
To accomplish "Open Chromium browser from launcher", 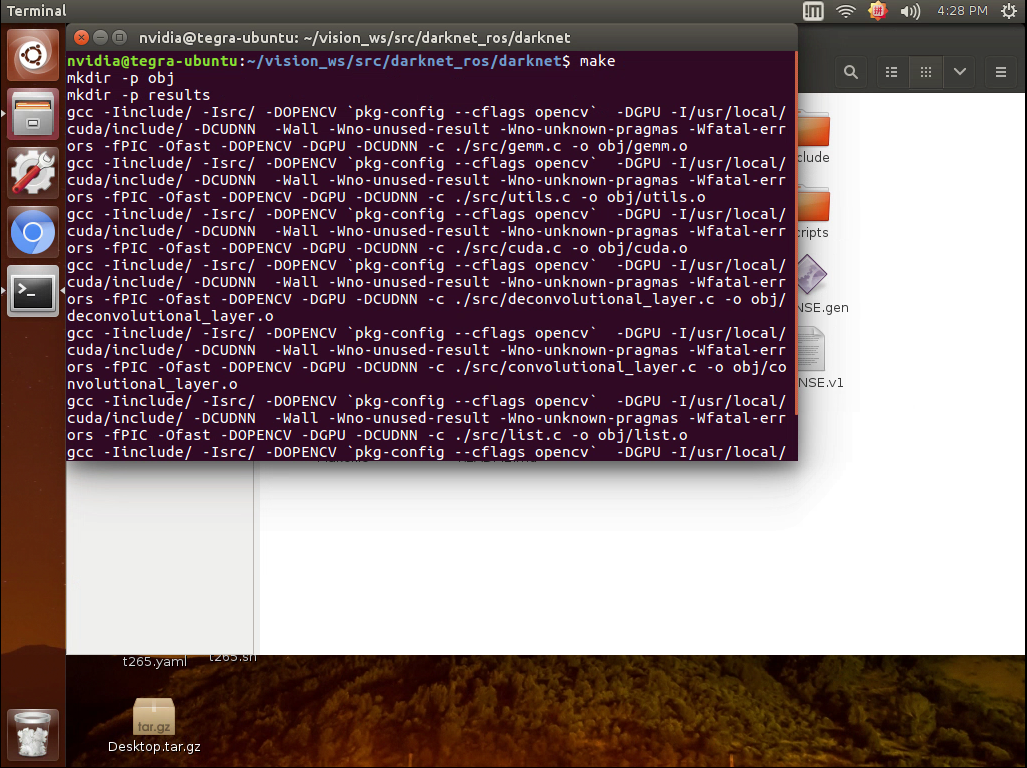I will (33, 232).
